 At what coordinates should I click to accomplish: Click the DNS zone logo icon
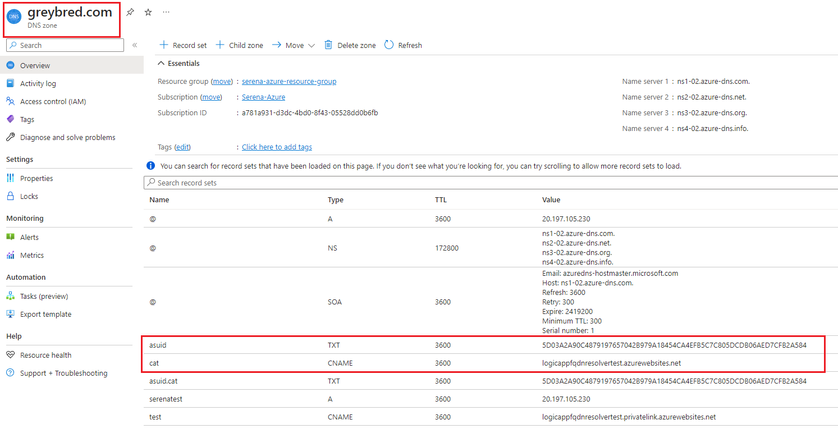click(x=14, y=17)
